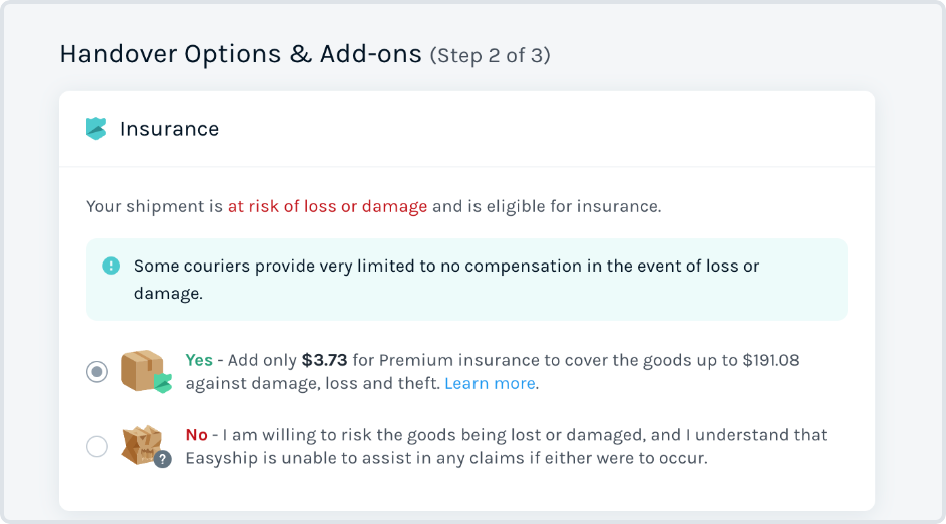Click the red at risk of loss text
This screenshot has height=524, width=946.
[328, 206]
